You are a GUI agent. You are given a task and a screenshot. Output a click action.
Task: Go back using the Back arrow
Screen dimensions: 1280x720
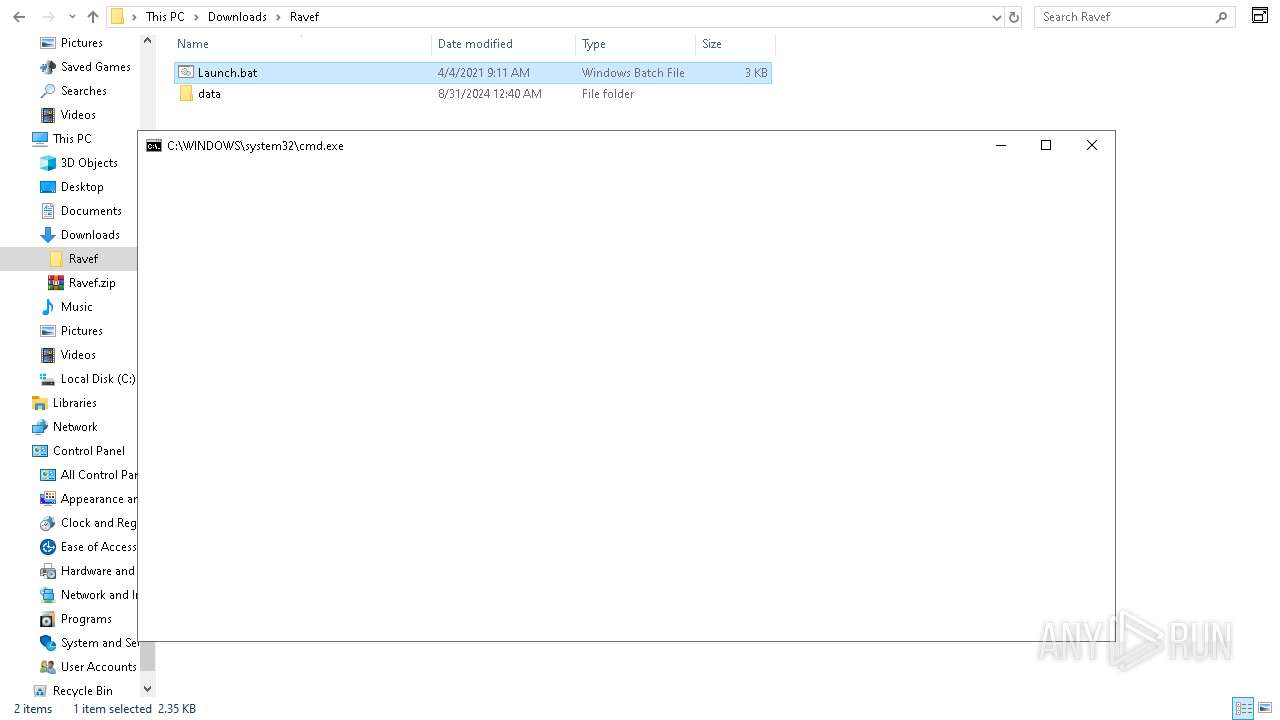(18, 17)
